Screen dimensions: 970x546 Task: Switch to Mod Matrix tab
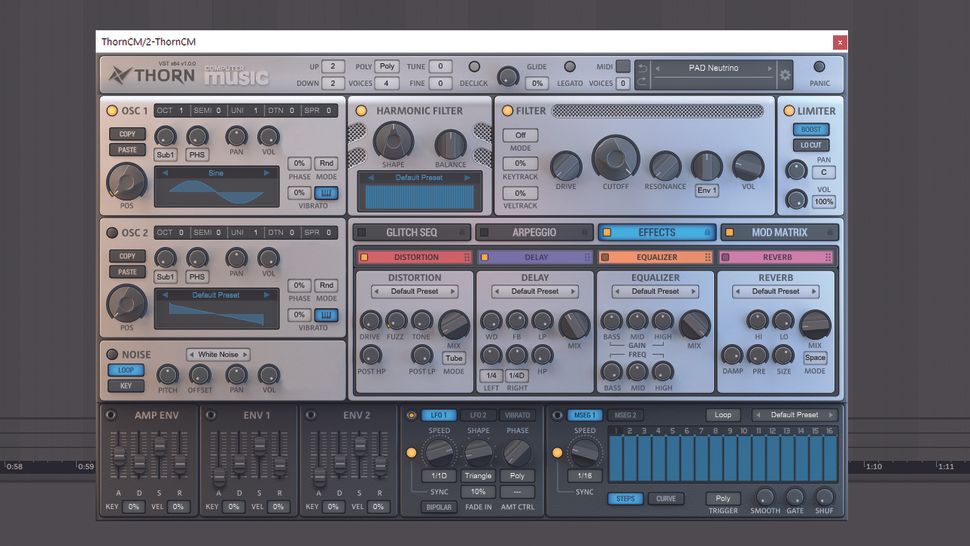click(779, 232)
